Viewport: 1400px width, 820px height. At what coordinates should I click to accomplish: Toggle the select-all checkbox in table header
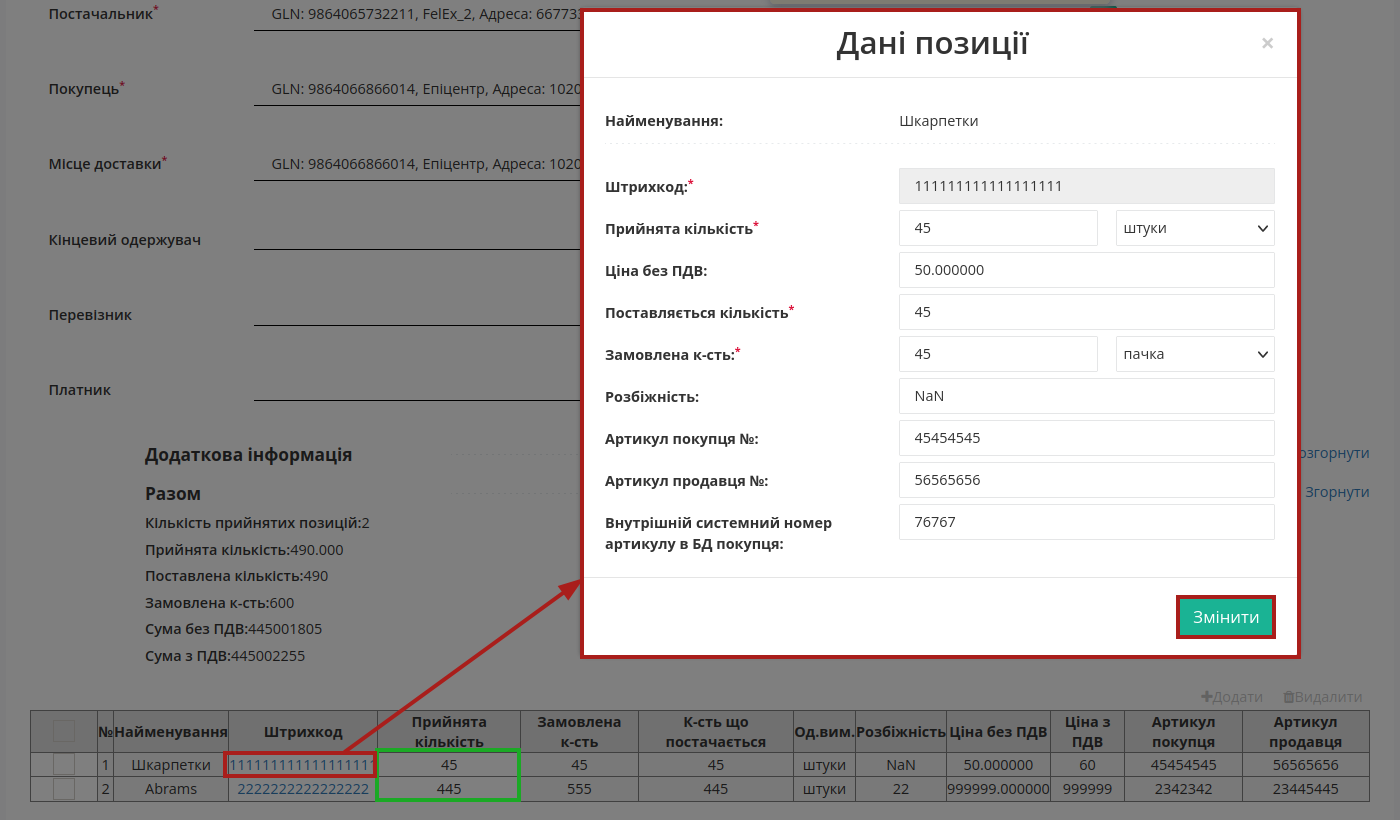click(x=64, y=731)
